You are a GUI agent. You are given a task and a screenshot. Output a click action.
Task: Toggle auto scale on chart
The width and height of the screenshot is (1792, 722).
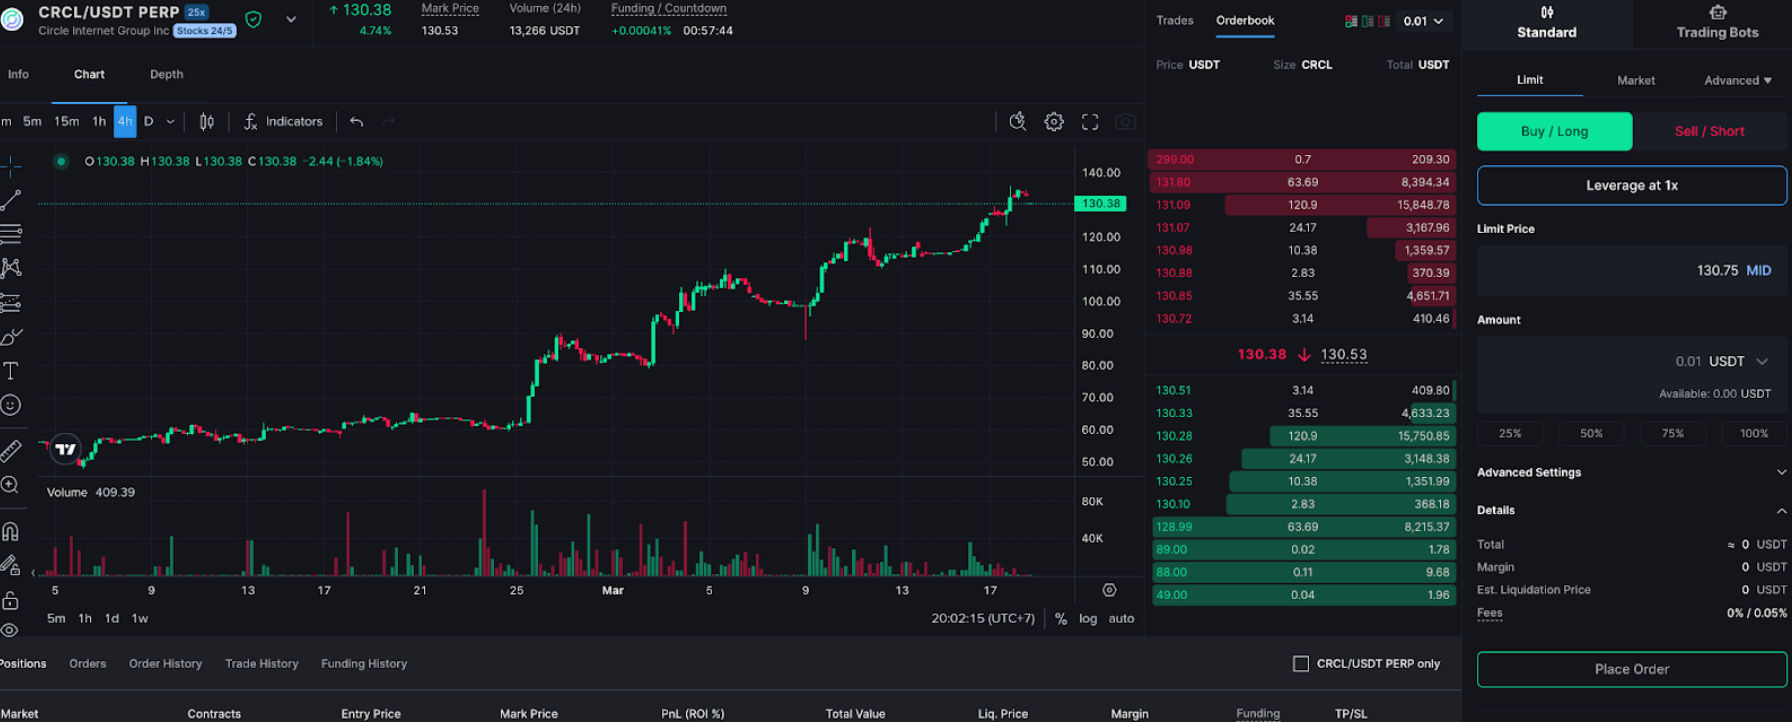(1121, 618)
